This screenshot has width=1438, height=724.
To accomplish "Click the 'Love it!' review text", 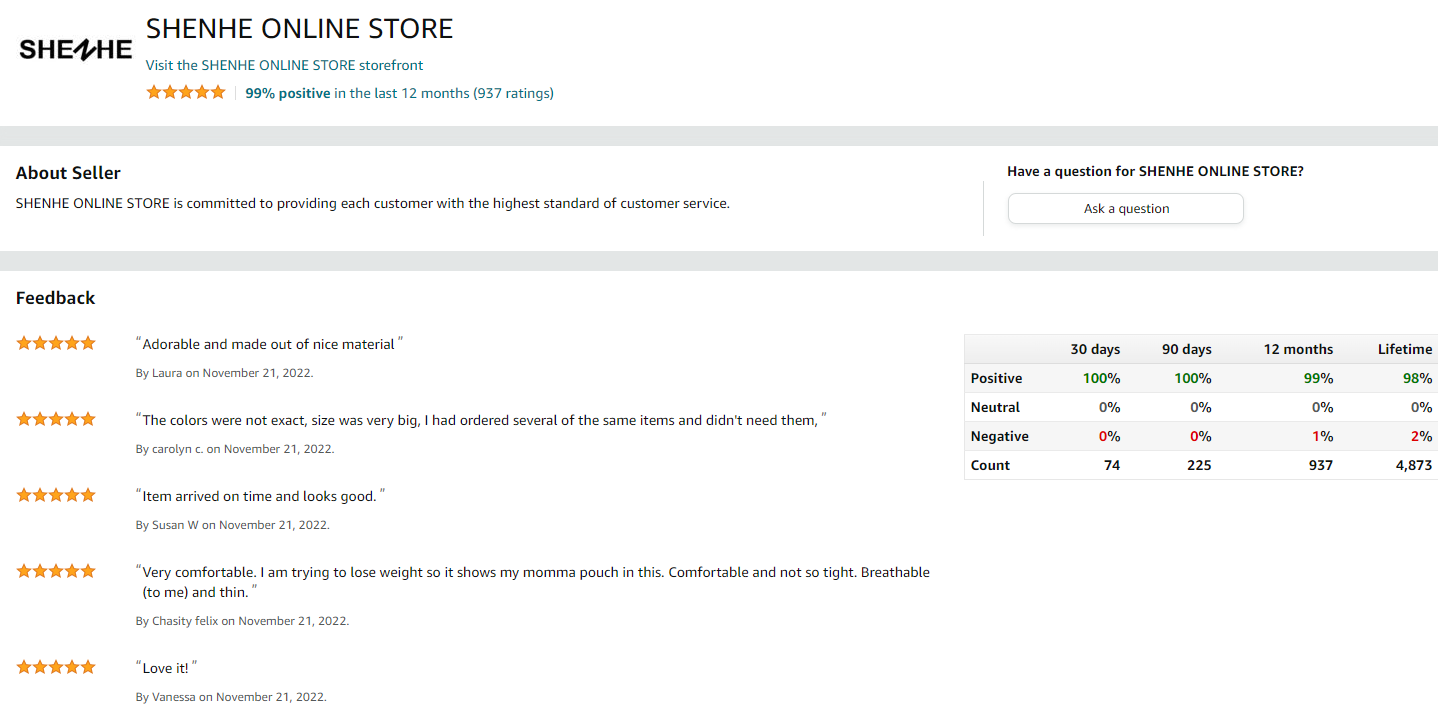I will tap(166, 667).
